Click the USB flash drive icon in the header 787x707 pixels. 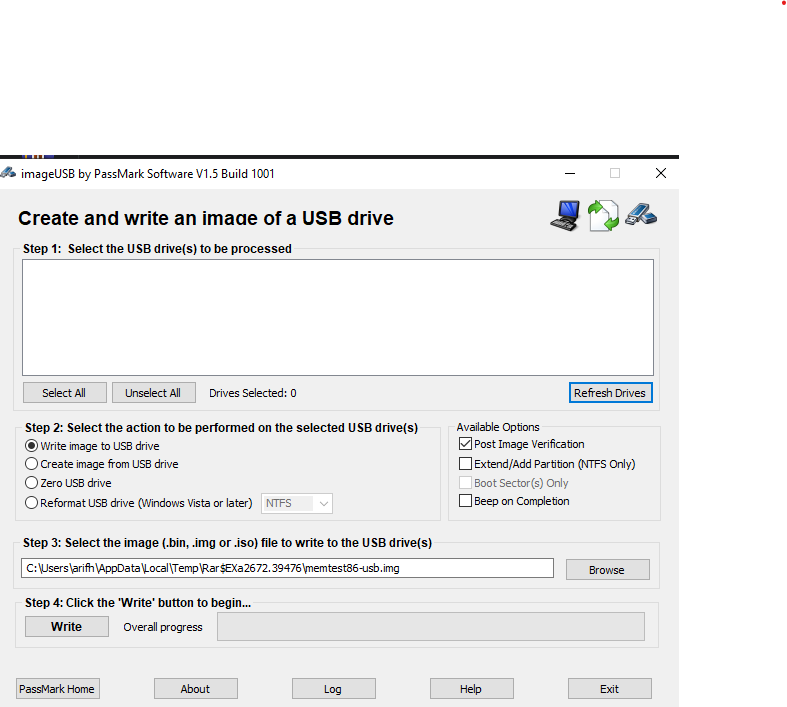(641, 215)
